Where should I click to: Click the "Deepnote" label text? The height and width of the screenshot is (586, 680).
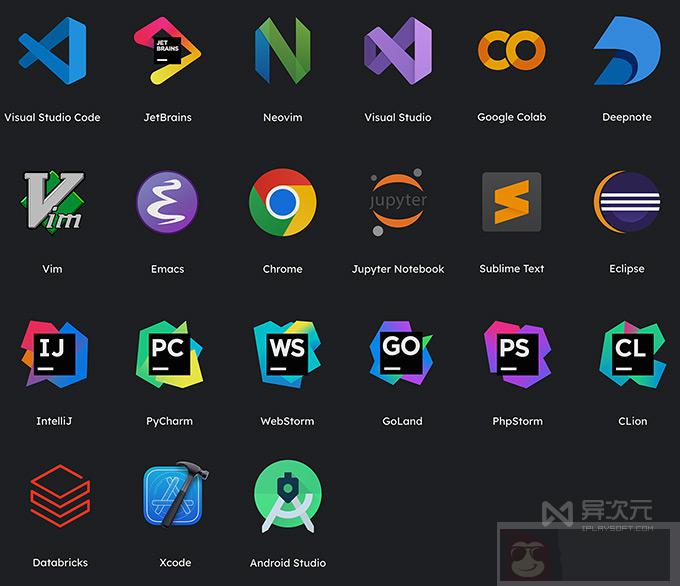pyautogui.click(x=627, y=117)
